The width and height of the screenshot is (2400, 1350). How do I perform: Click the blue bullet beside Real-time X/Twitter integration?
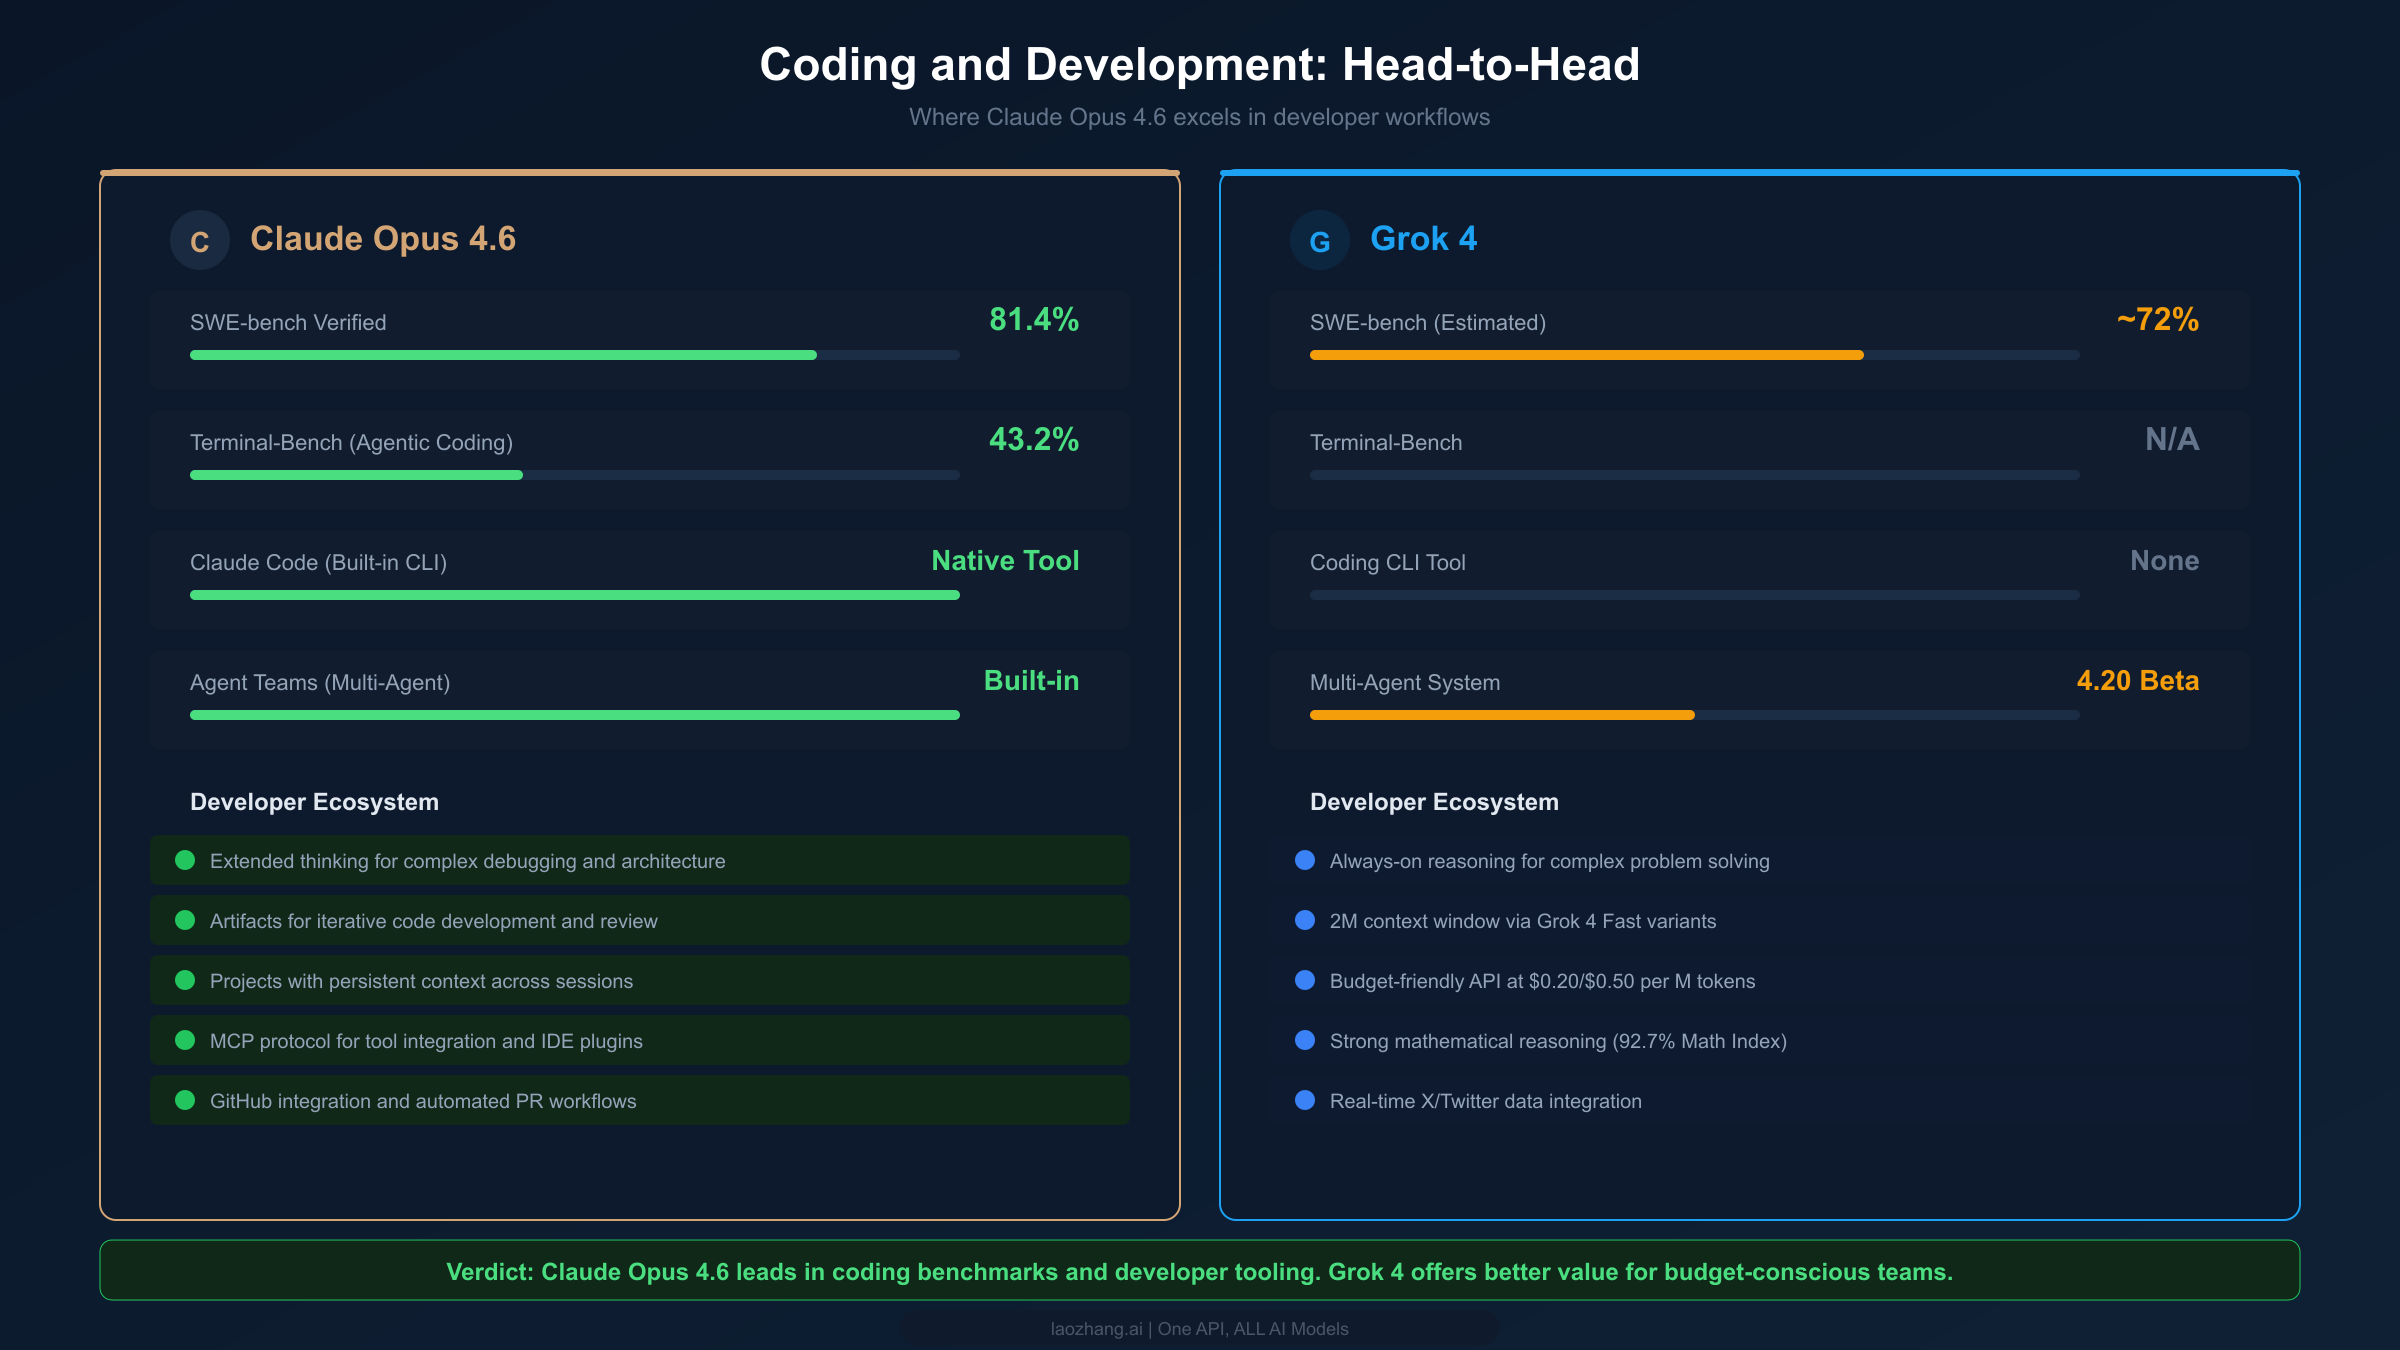pos(1304,1100)
